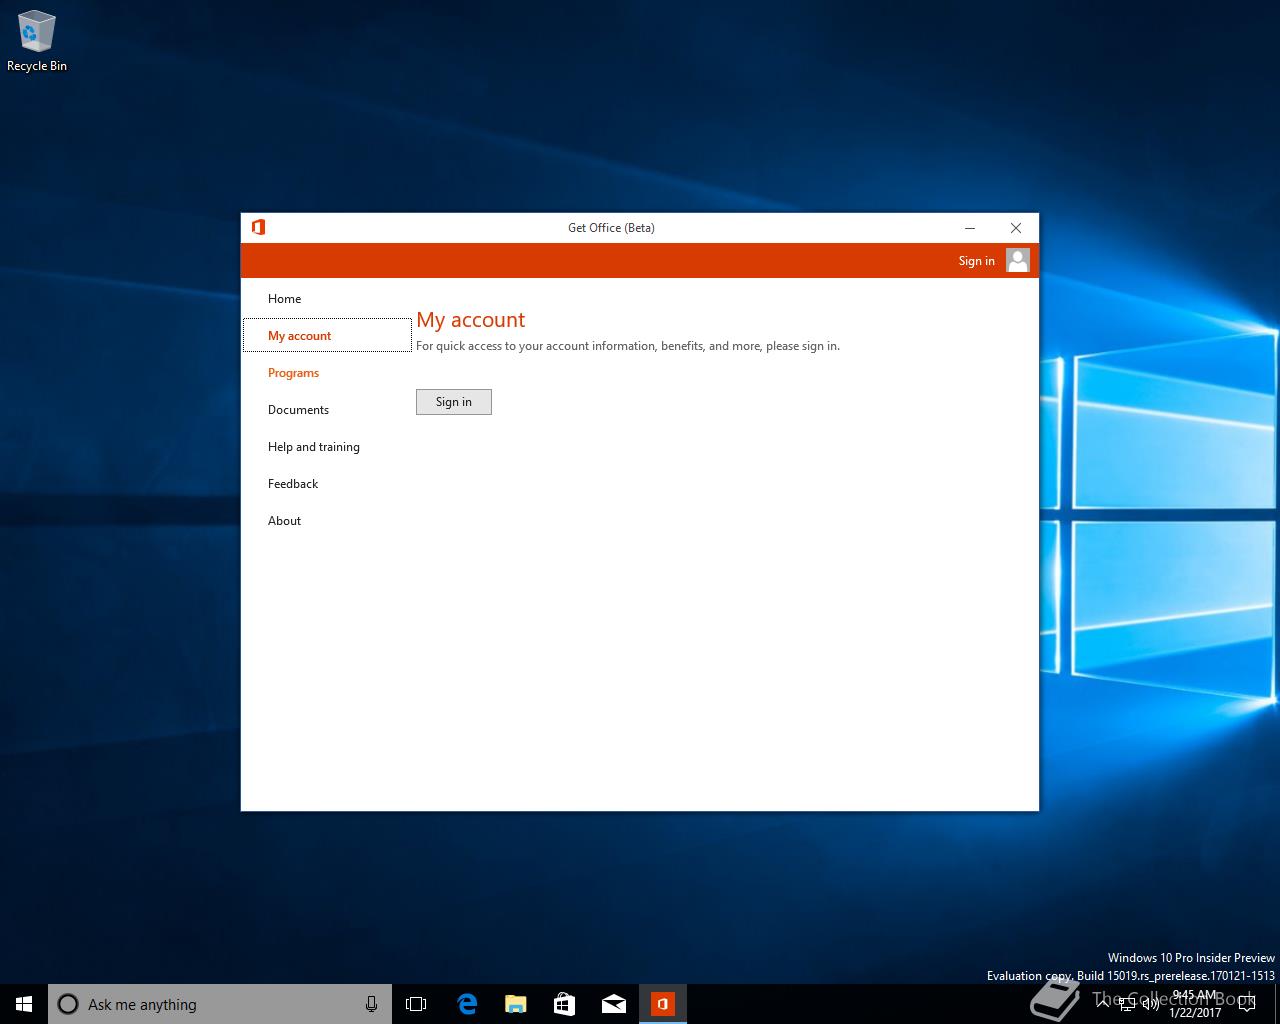Click the 'For quick access to your account' text
This screenshot has height=1024, width=1280.
point(628,346)
